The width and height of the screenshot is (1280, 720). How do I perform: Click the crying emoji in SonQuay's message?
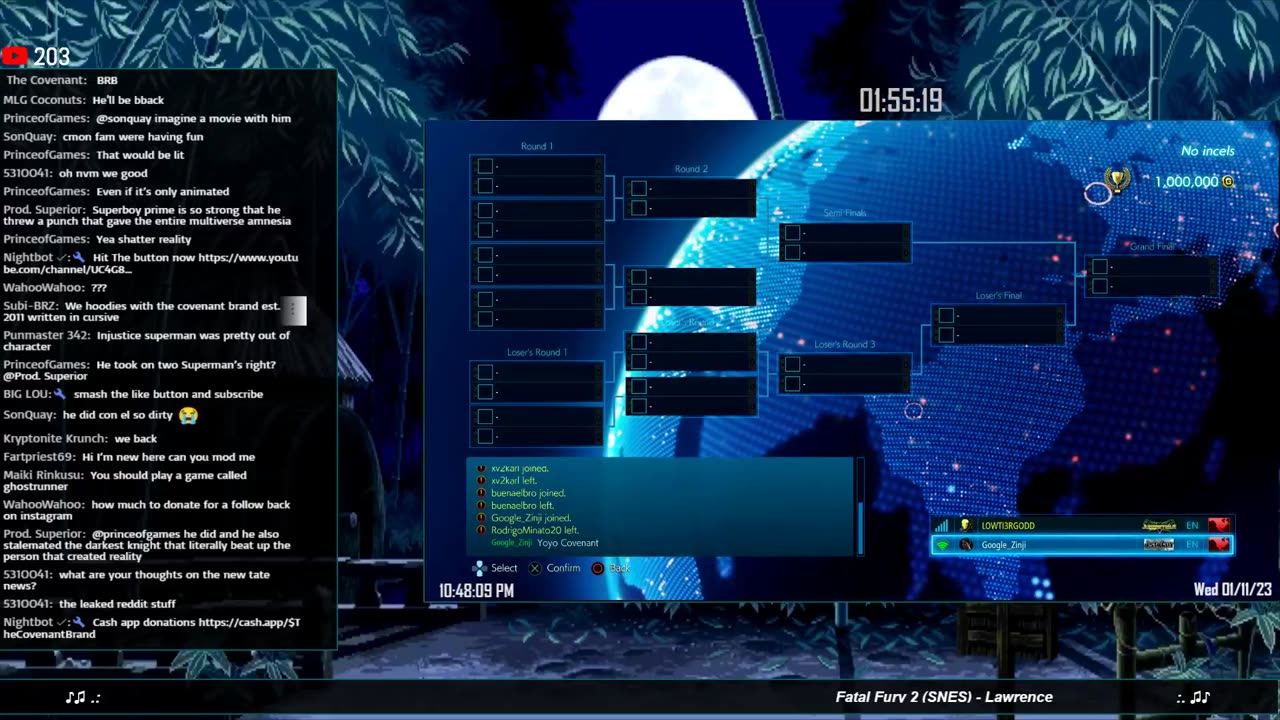188,415
